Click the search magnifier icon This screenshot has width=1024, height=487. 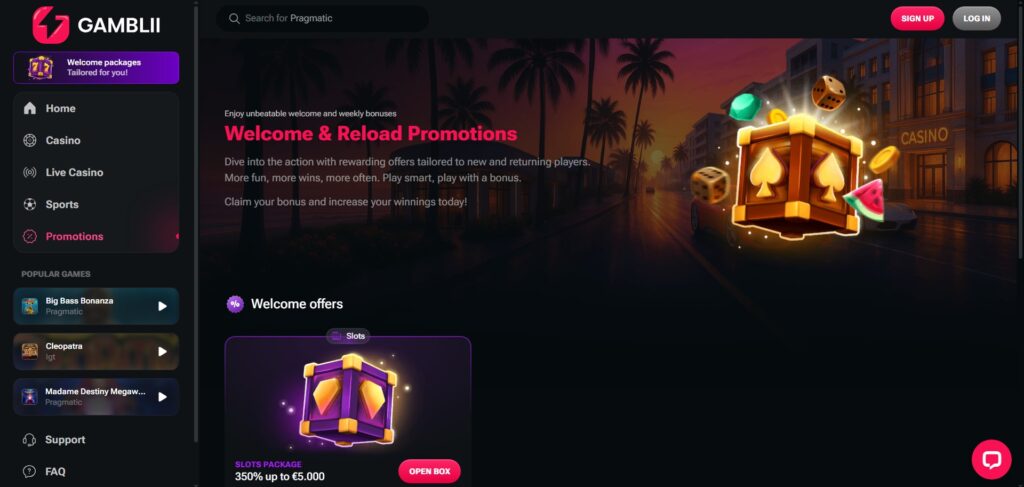pos(234,18)
